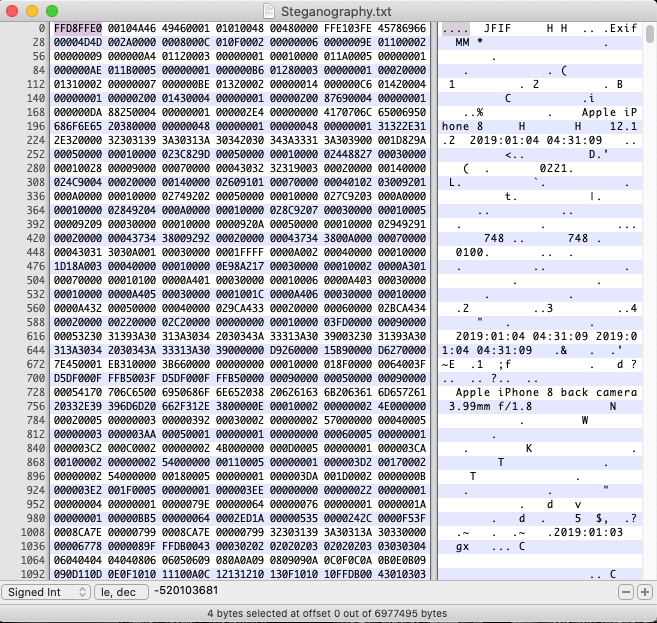Click '0221.' in the ASCII column
This screenshot has height=623, width=657.
[x=557, y=168]
